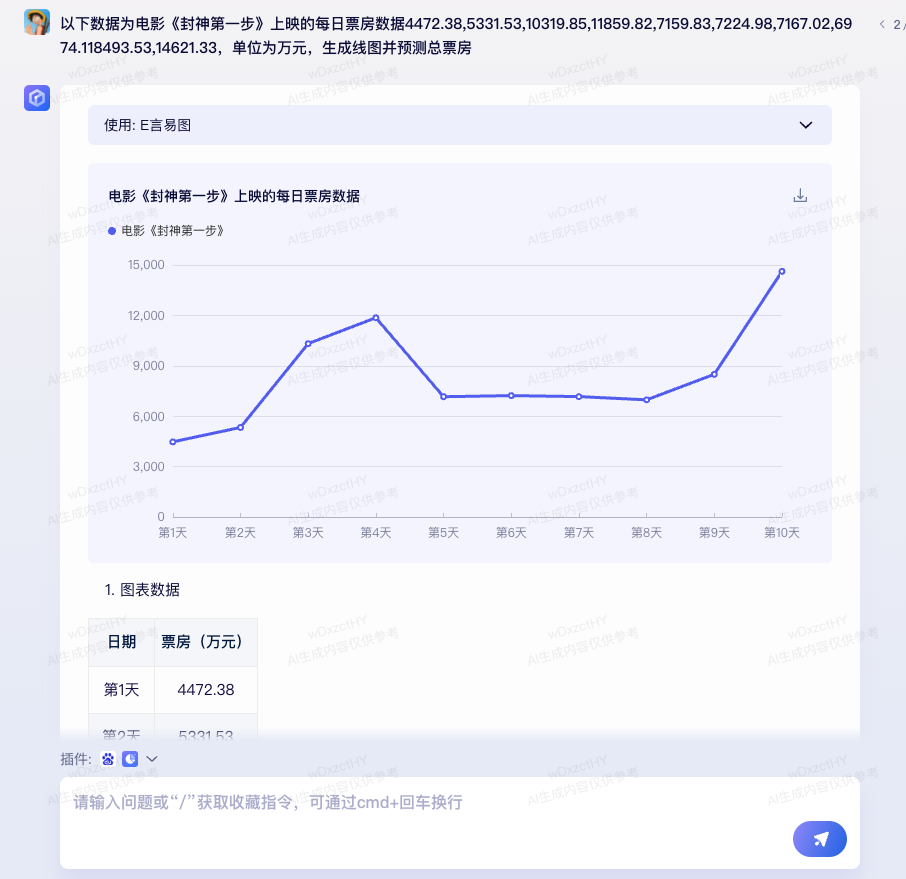Click the left pagination chevron arrow
Image resolution: width=906 pixels, height=879 pixels.
pos(882,24)
